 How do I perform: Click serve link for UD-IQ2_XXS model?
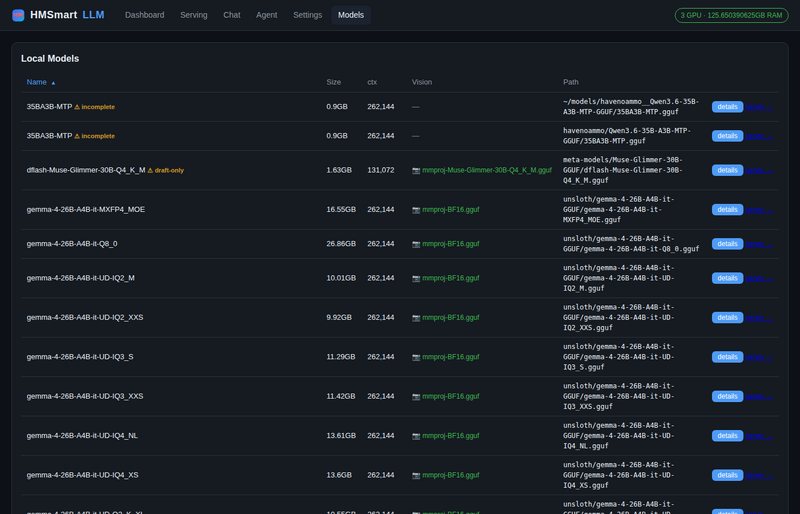click(759, 317)
